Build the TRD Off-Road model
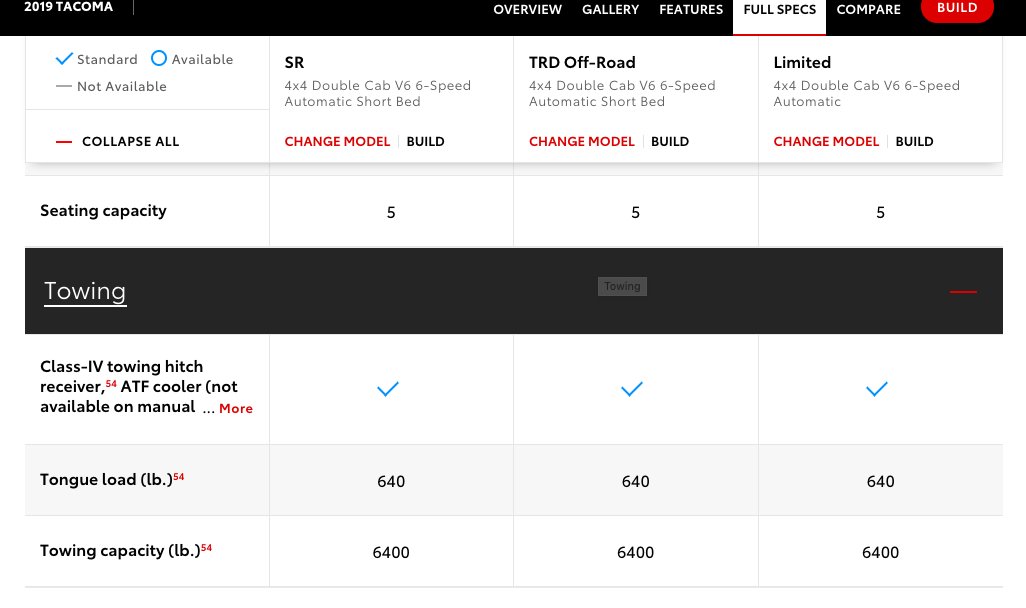 [x=669, y=141]
